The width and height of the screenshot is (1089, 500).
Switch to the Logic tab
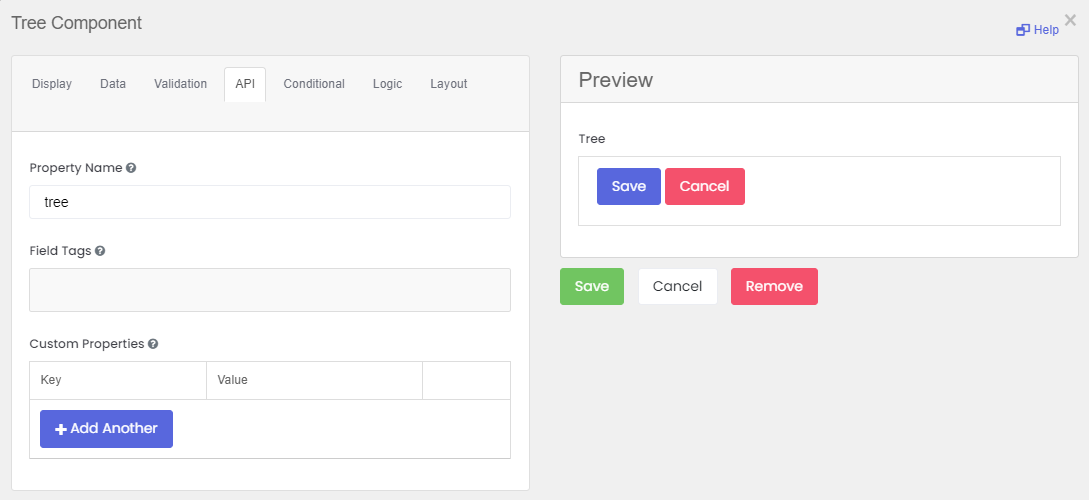(x=388, y=84)
